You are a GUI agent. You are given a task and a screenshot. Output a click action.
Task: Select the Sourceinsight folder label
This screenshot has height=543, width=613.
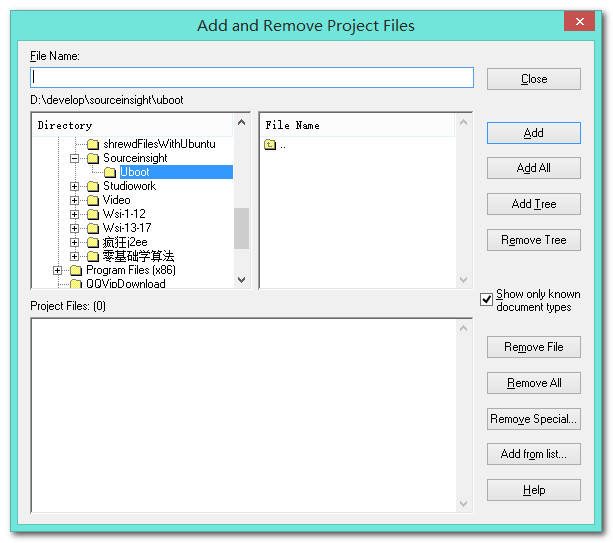click(135, 158)
